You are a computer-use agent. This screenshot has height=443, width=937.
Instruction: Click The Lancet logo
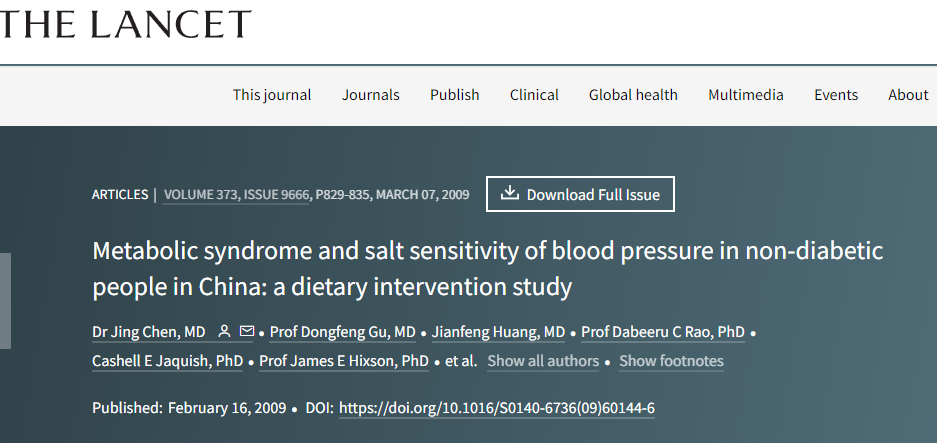(125, 25)
